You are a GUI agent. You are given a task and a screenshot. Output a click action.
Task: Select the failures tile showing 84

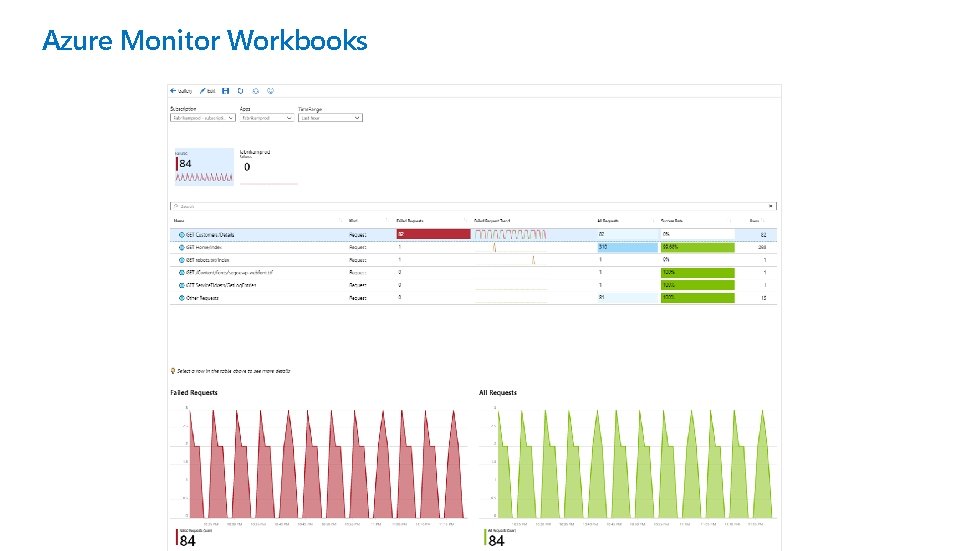204,167
